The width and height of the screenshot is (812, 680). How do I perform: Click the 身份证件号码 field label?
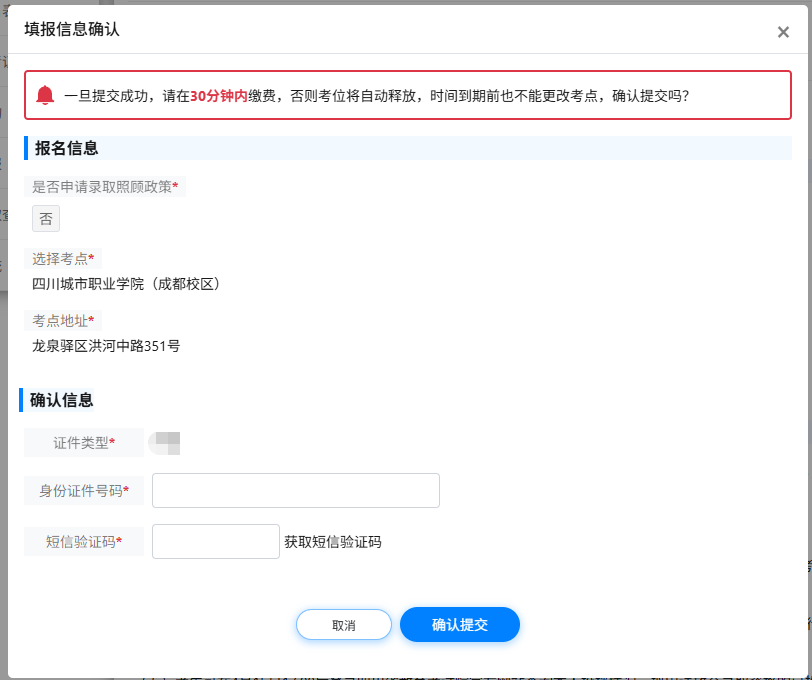[x=84, y=490]
